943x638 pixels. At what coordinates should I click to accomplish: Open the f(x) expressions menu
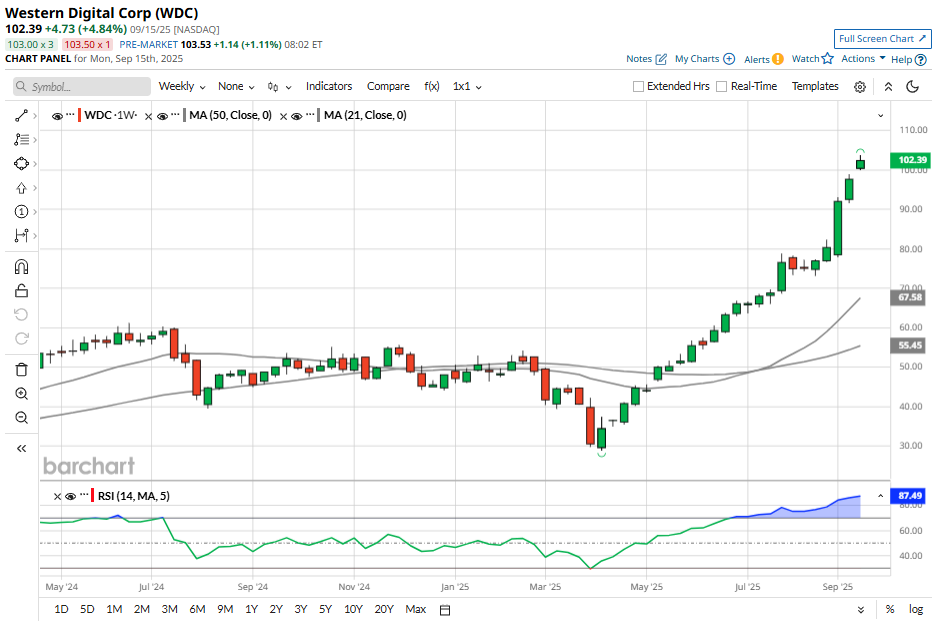click(x=432, y=86)
